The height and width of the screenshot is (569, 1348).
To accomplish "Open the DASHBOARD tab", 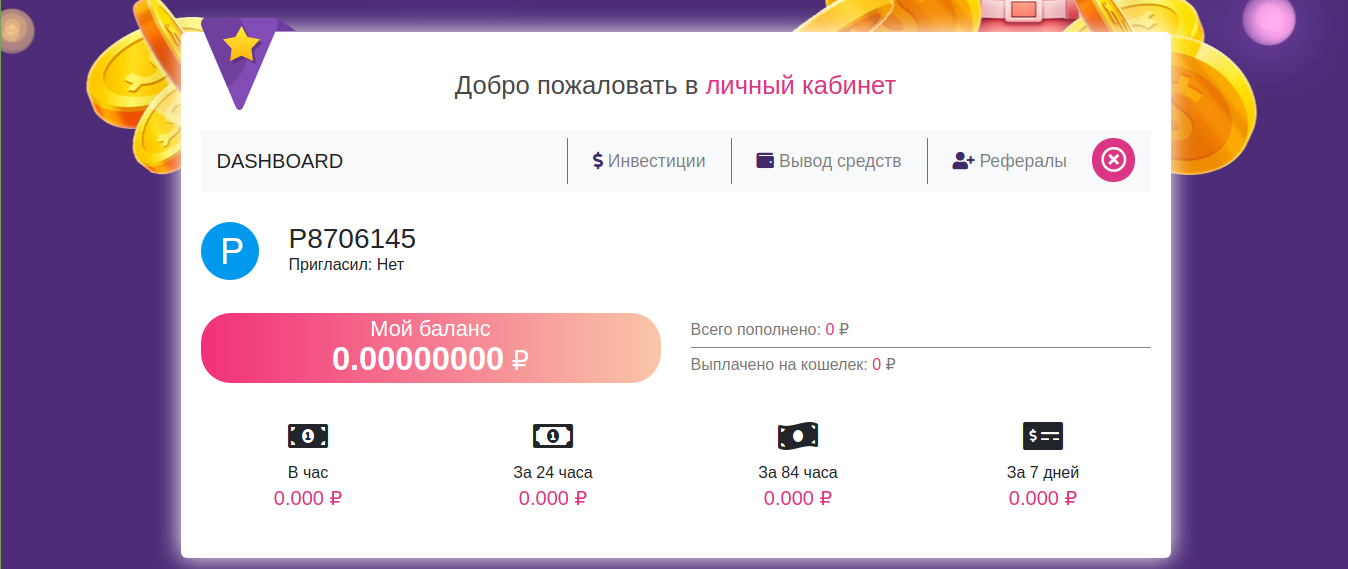I will tap(280, 161).
